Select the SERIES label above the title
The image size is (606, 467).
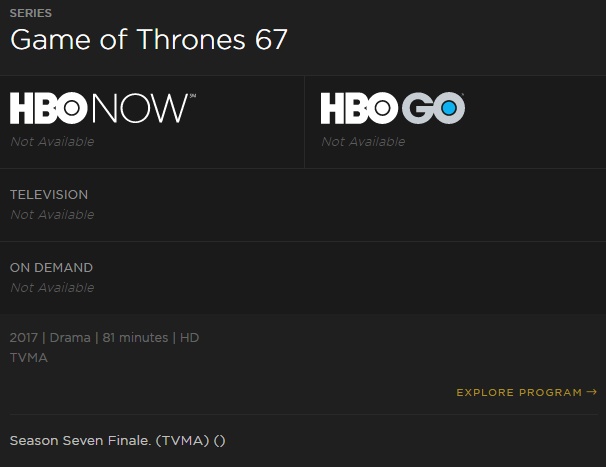point(31,13)
